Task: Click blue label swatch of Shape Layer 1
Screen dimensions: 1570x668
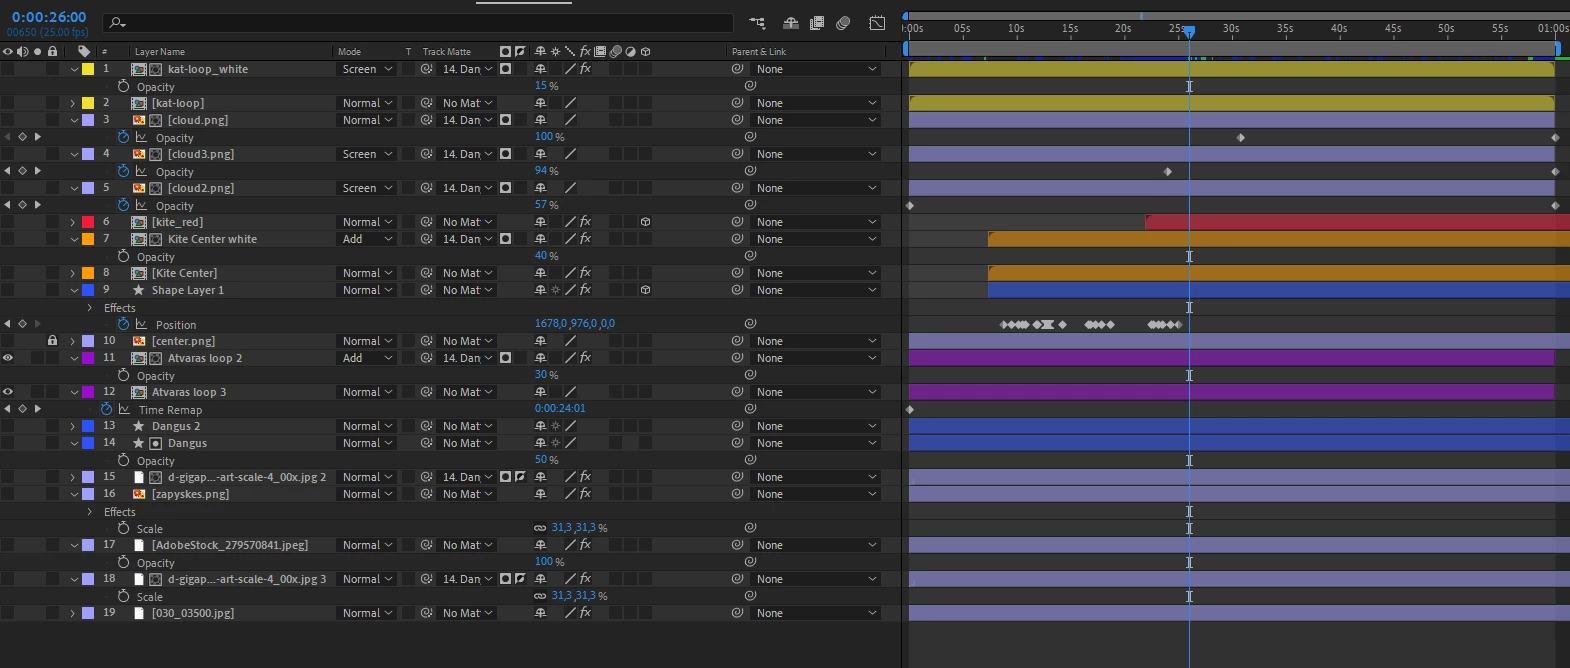Action: [x=88, y=290]
